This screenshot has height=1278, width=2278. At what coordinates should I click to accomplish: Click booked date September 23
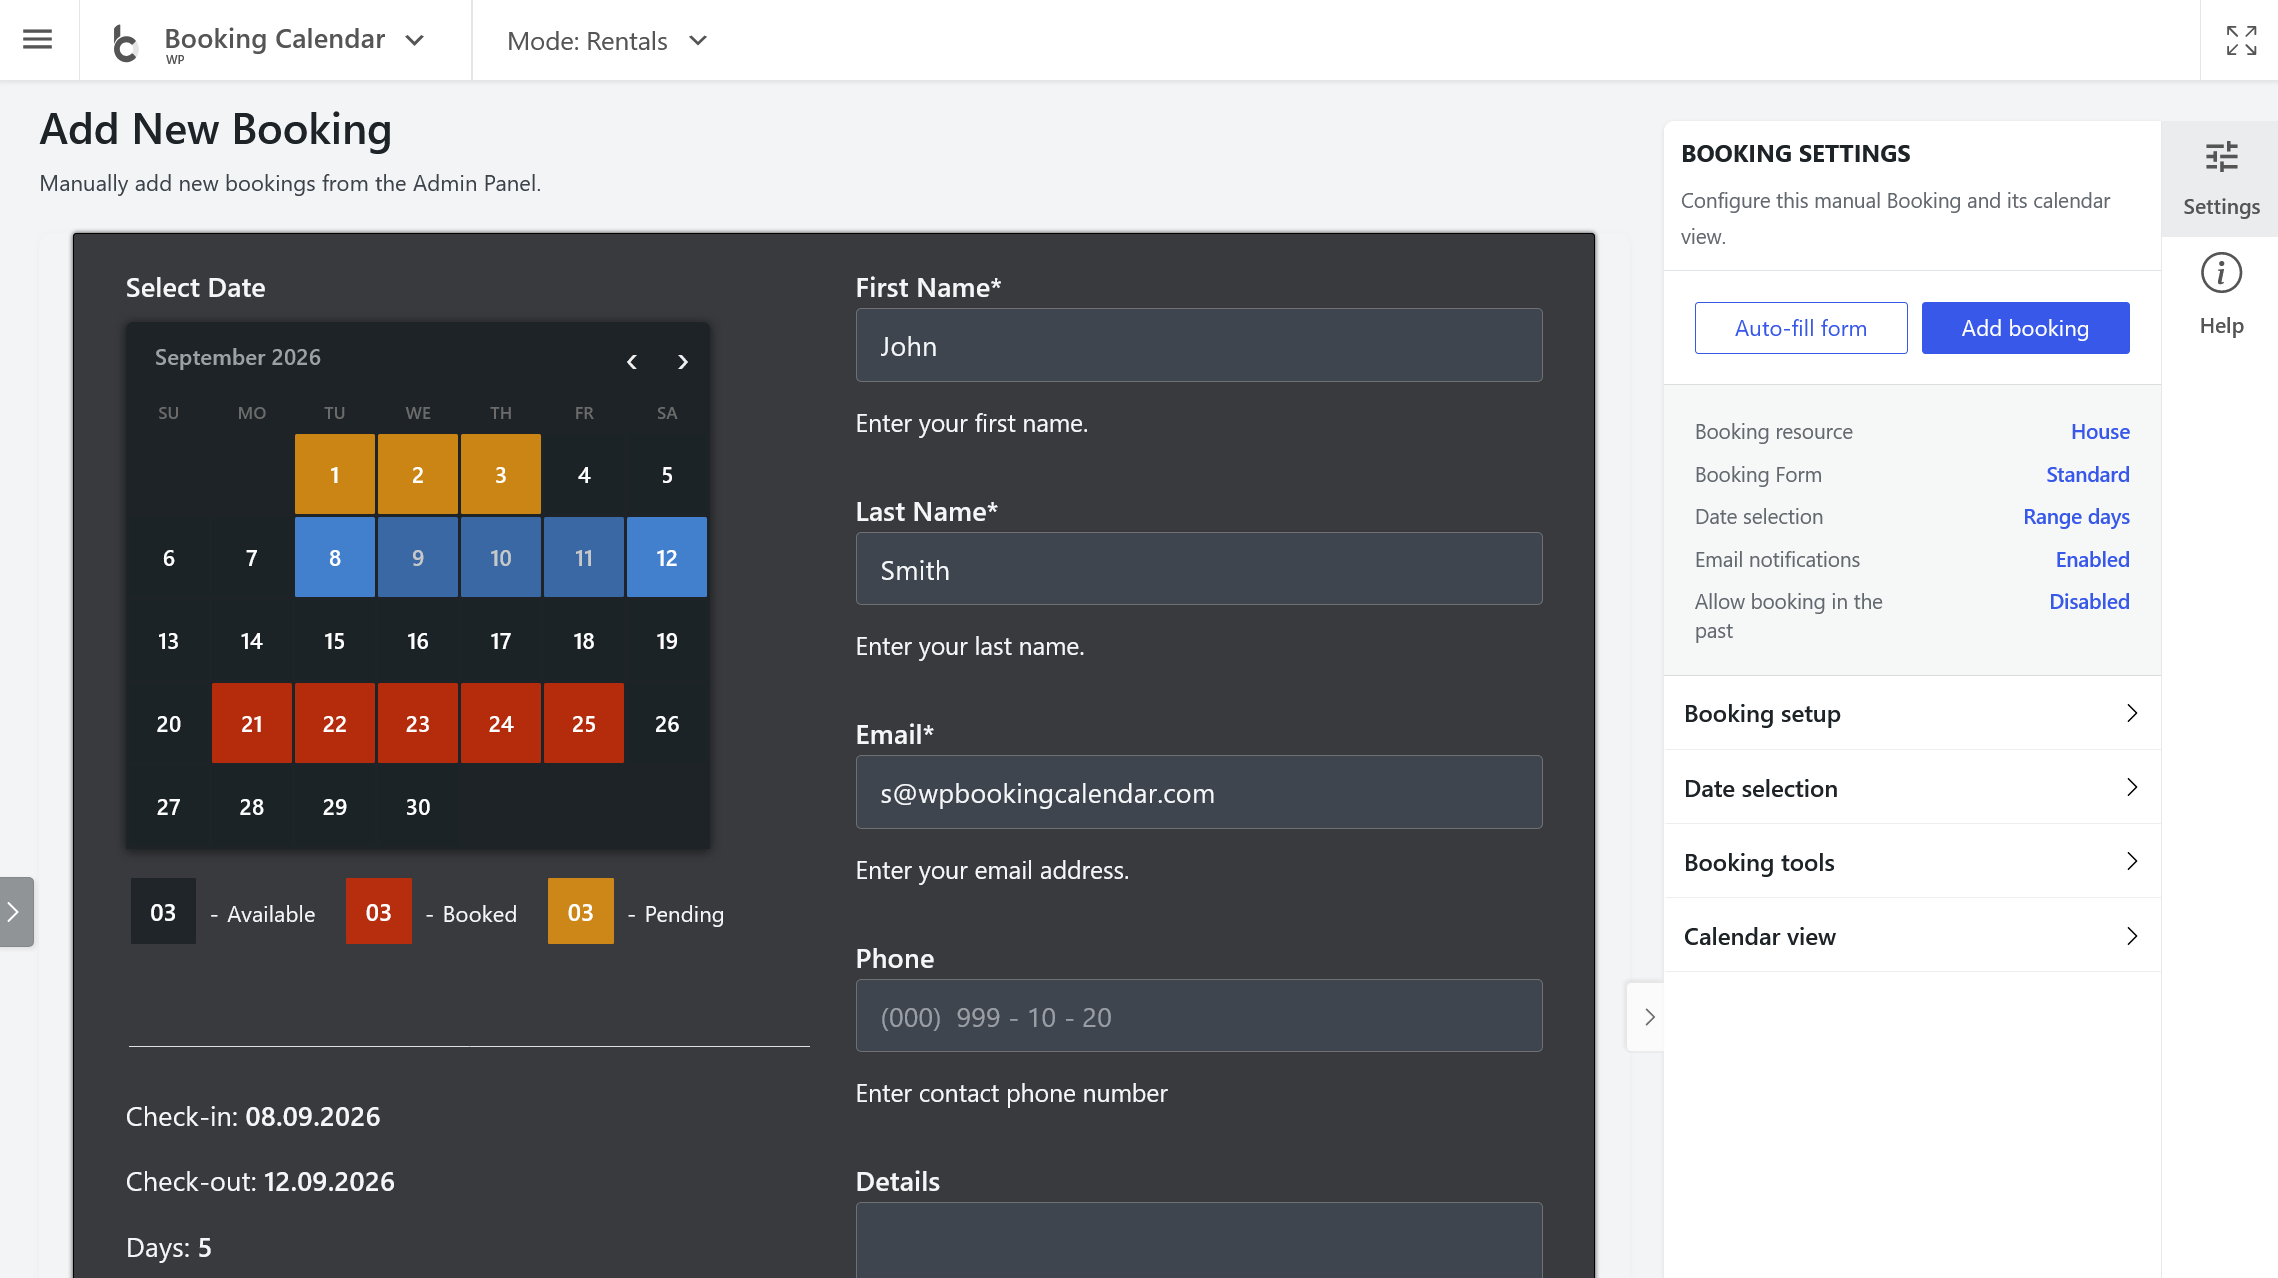(418, 723)
